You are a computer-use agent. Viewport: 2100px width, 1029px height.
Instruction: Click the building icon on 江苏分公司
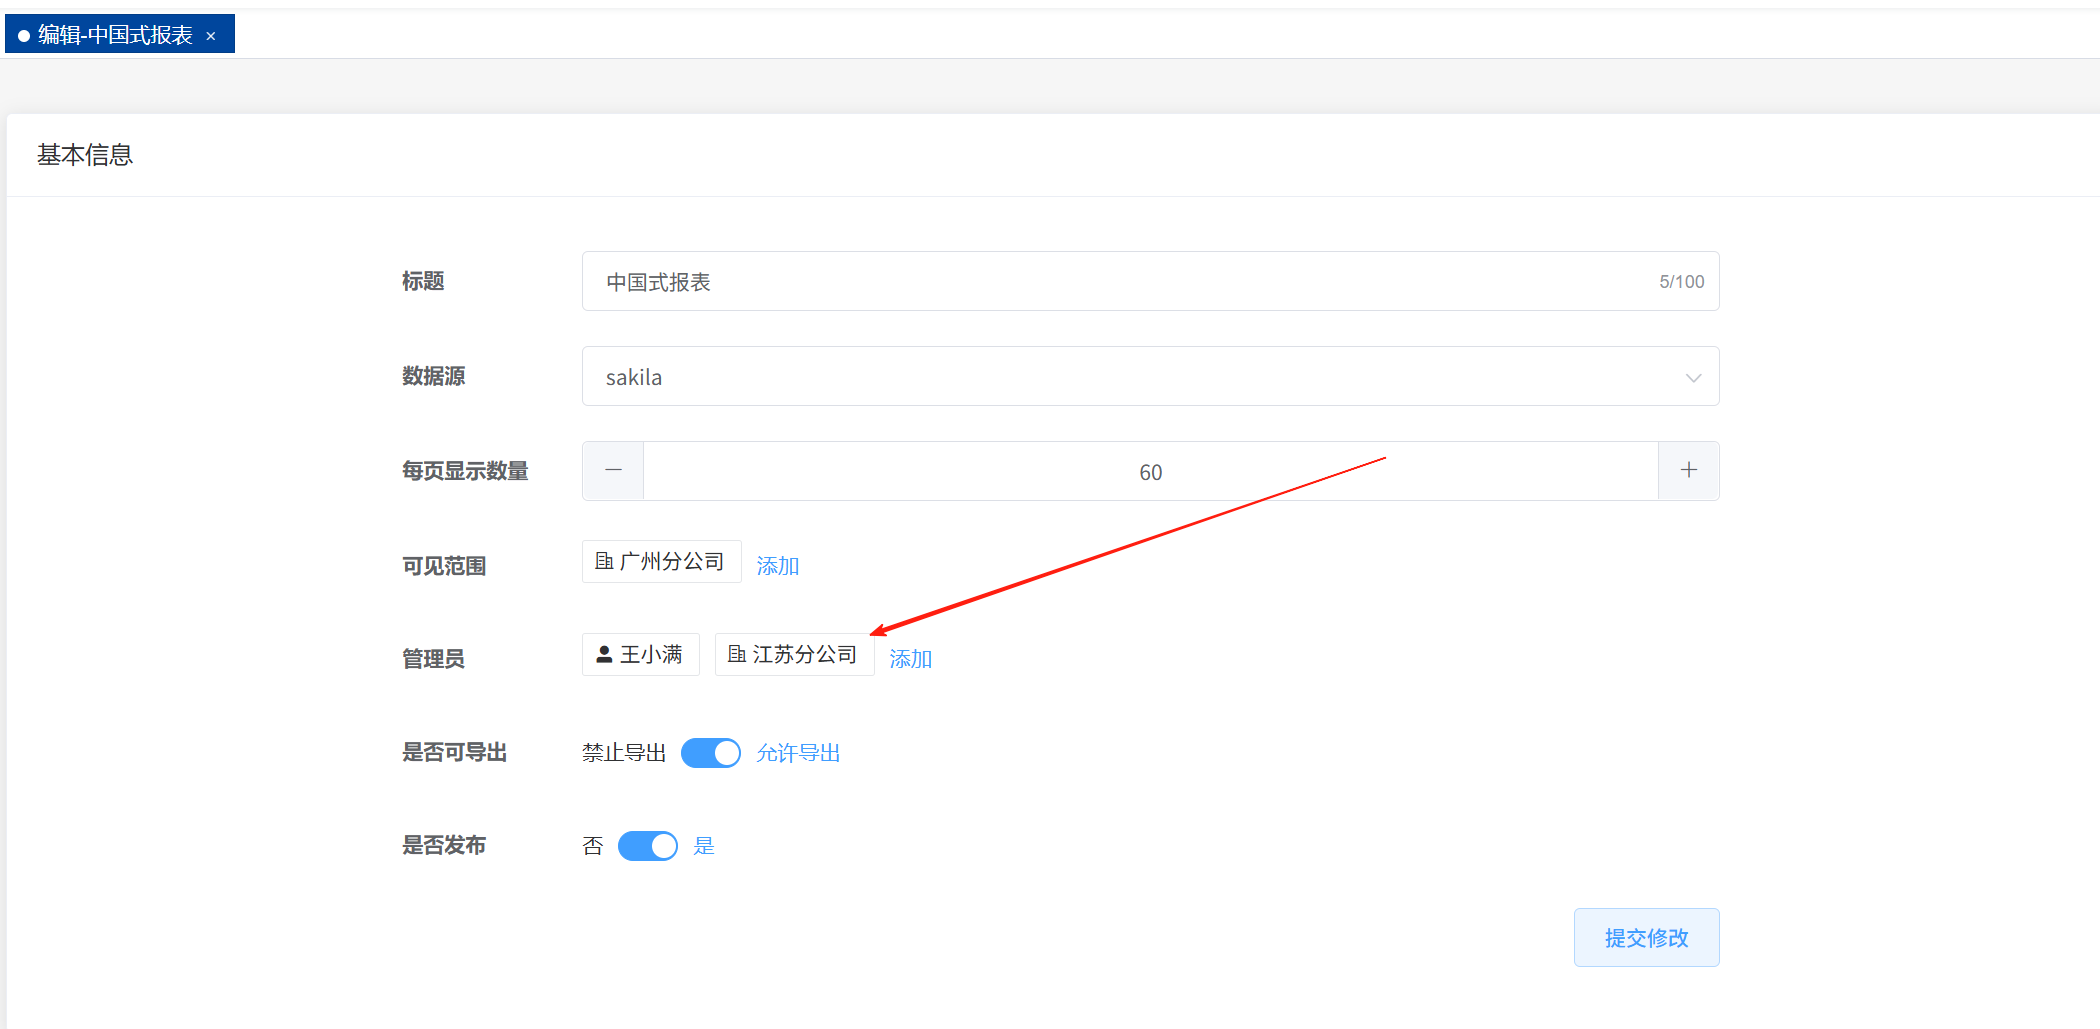click(x=737, y=654)
